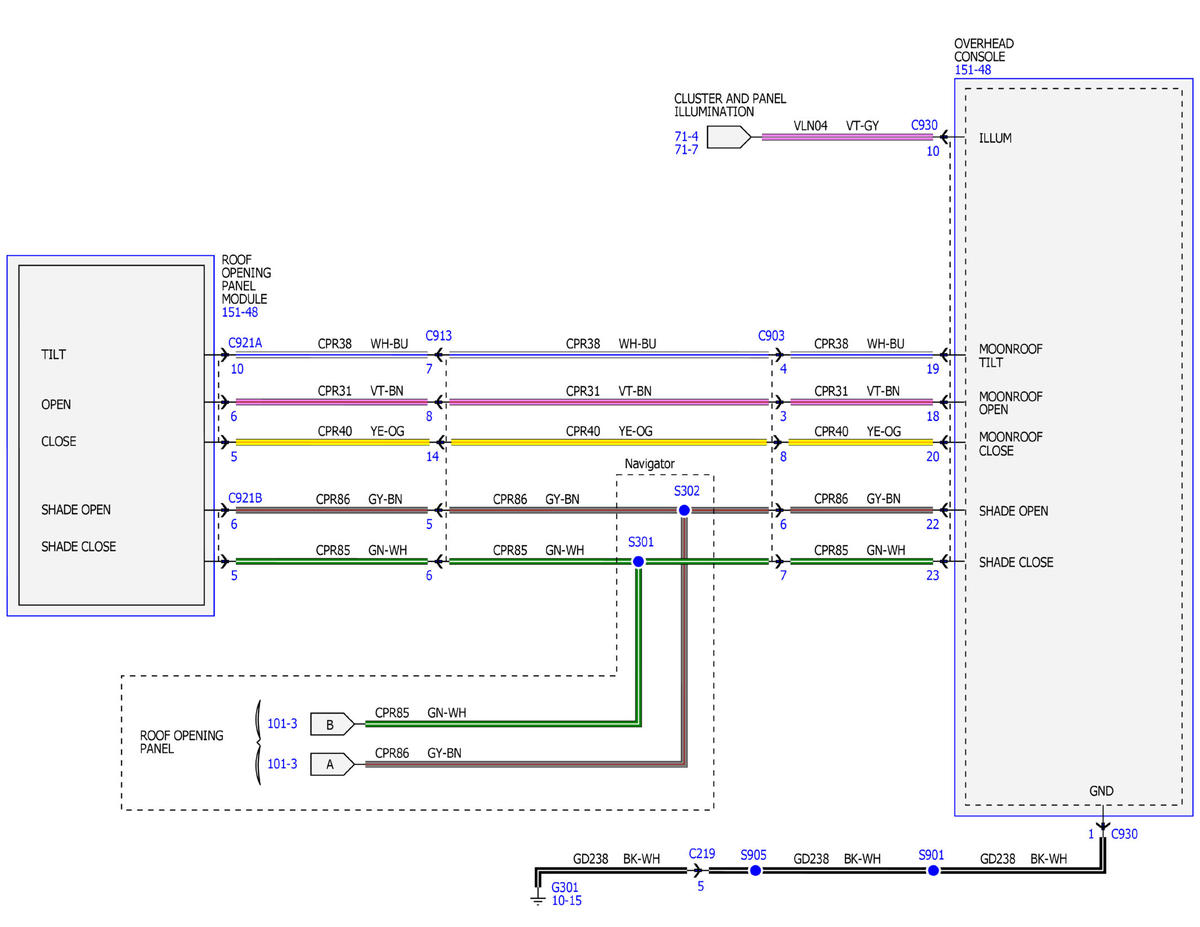The height and width of the screenshot is (927, 1200).
Task: Click the ROOF OPENING PANEL label near connectors
Action: point(182,743)
